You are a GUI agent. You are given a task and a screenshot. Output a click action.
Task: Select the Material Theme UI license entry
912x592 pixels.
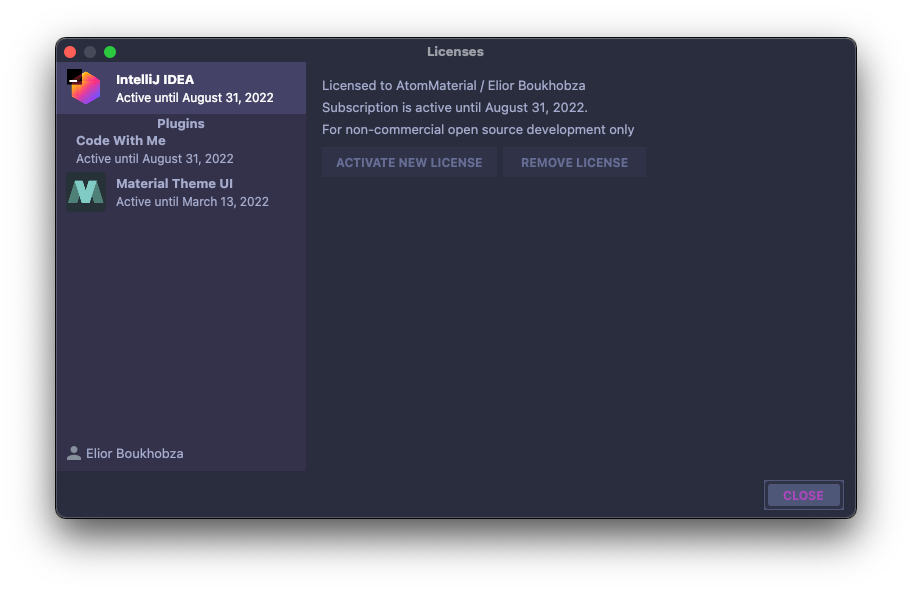181,192
